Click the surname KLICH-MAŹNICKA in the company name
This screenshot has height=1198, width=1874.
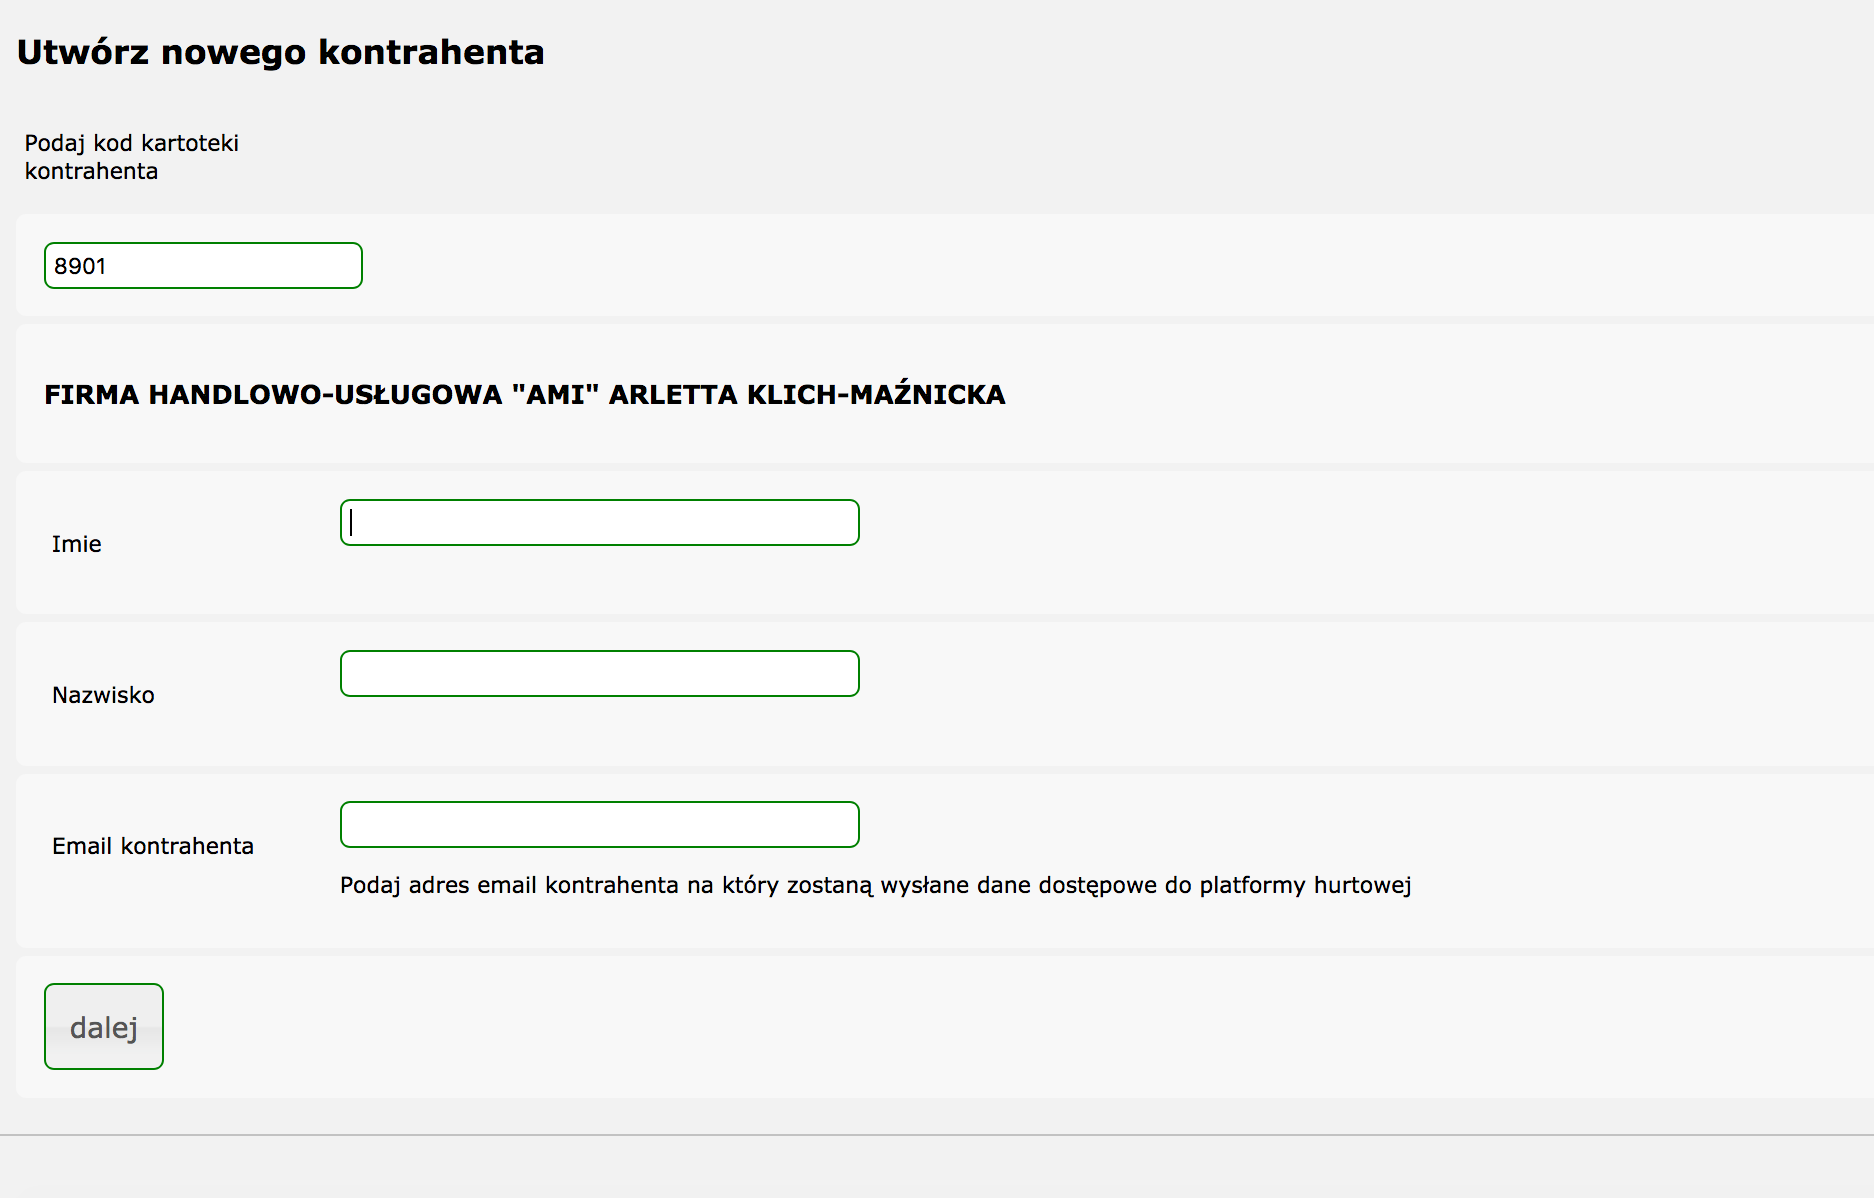876,395
